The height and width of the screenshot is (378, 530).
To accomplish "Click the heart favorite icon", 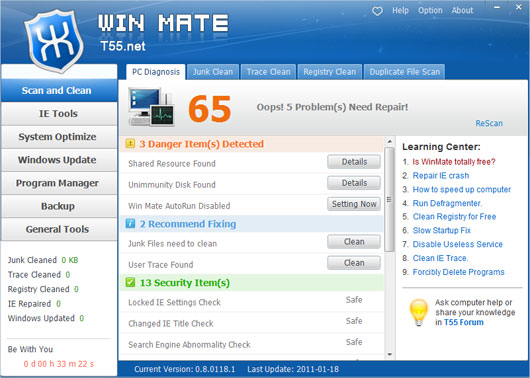I will pos(377,11).
